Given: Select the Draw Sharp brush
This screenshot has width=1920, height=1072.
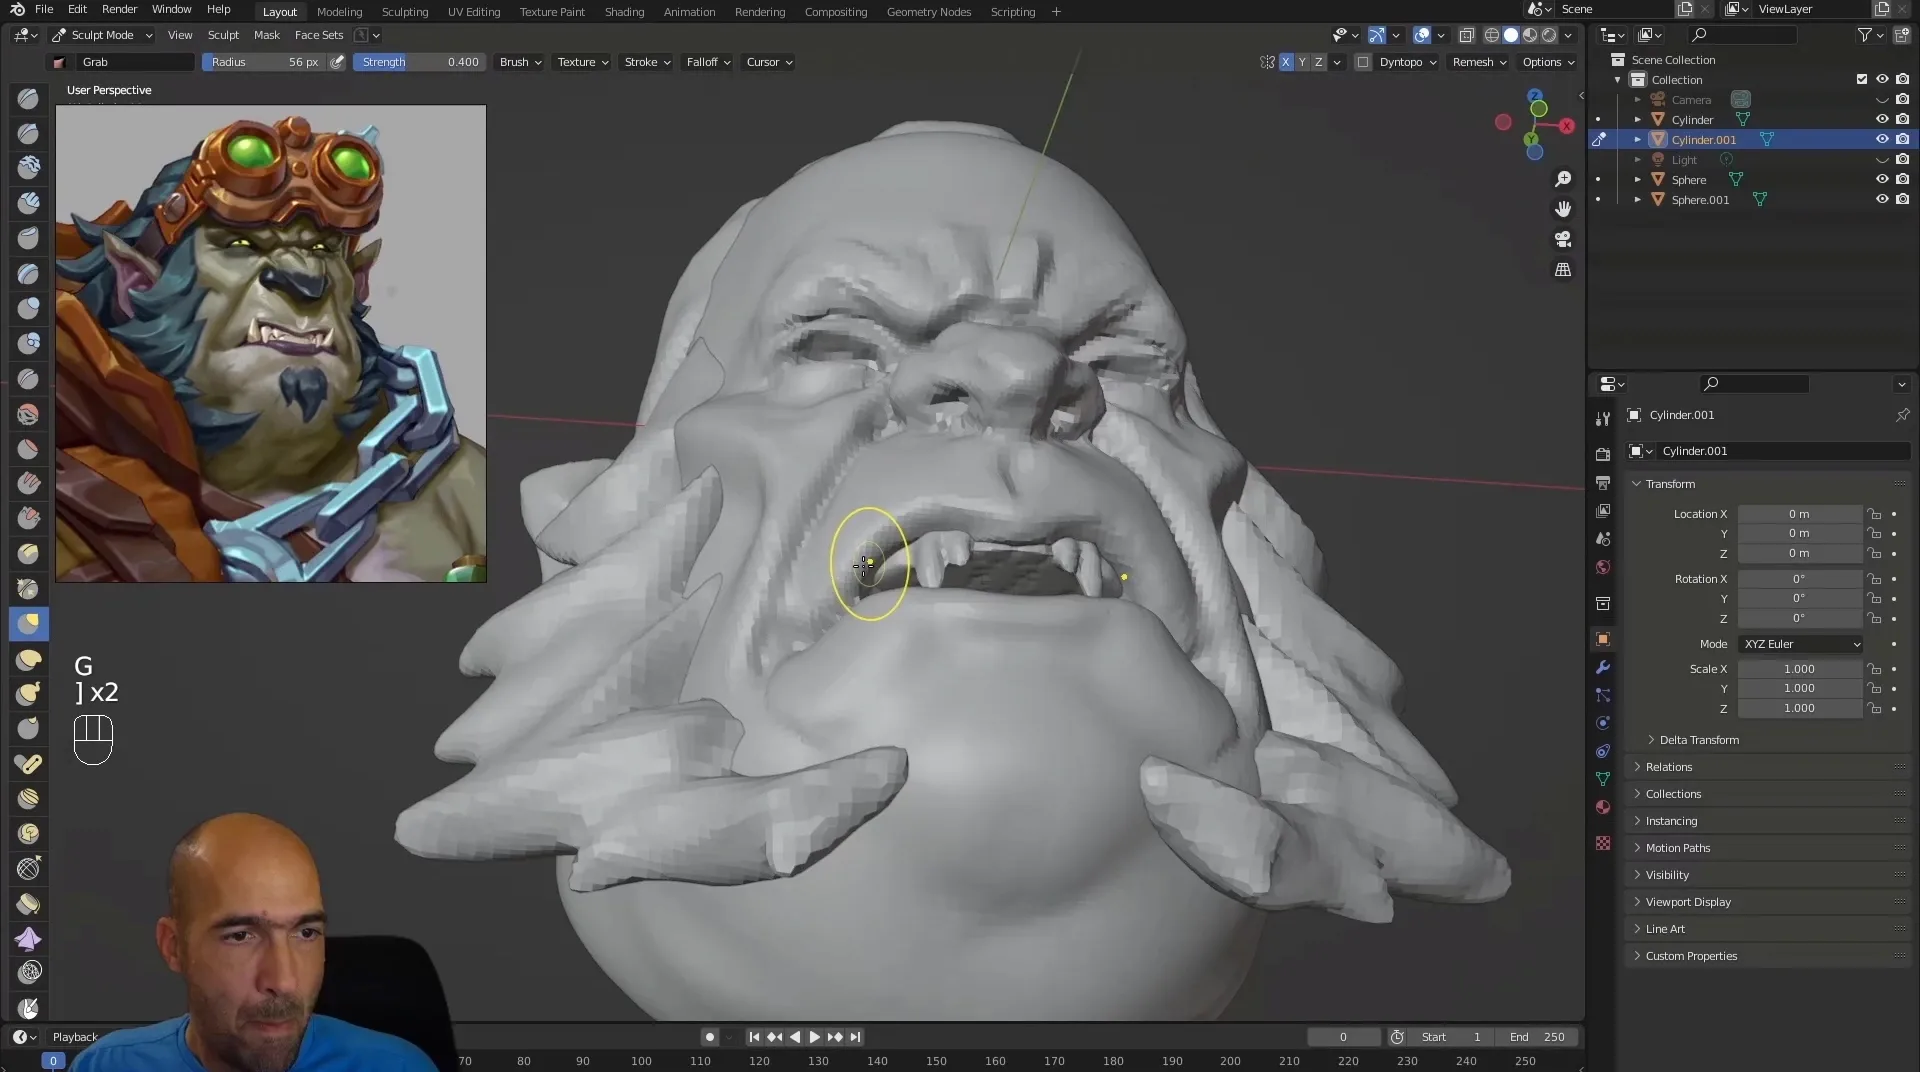Looking at the screenshot, I should [x=28, y=133].
